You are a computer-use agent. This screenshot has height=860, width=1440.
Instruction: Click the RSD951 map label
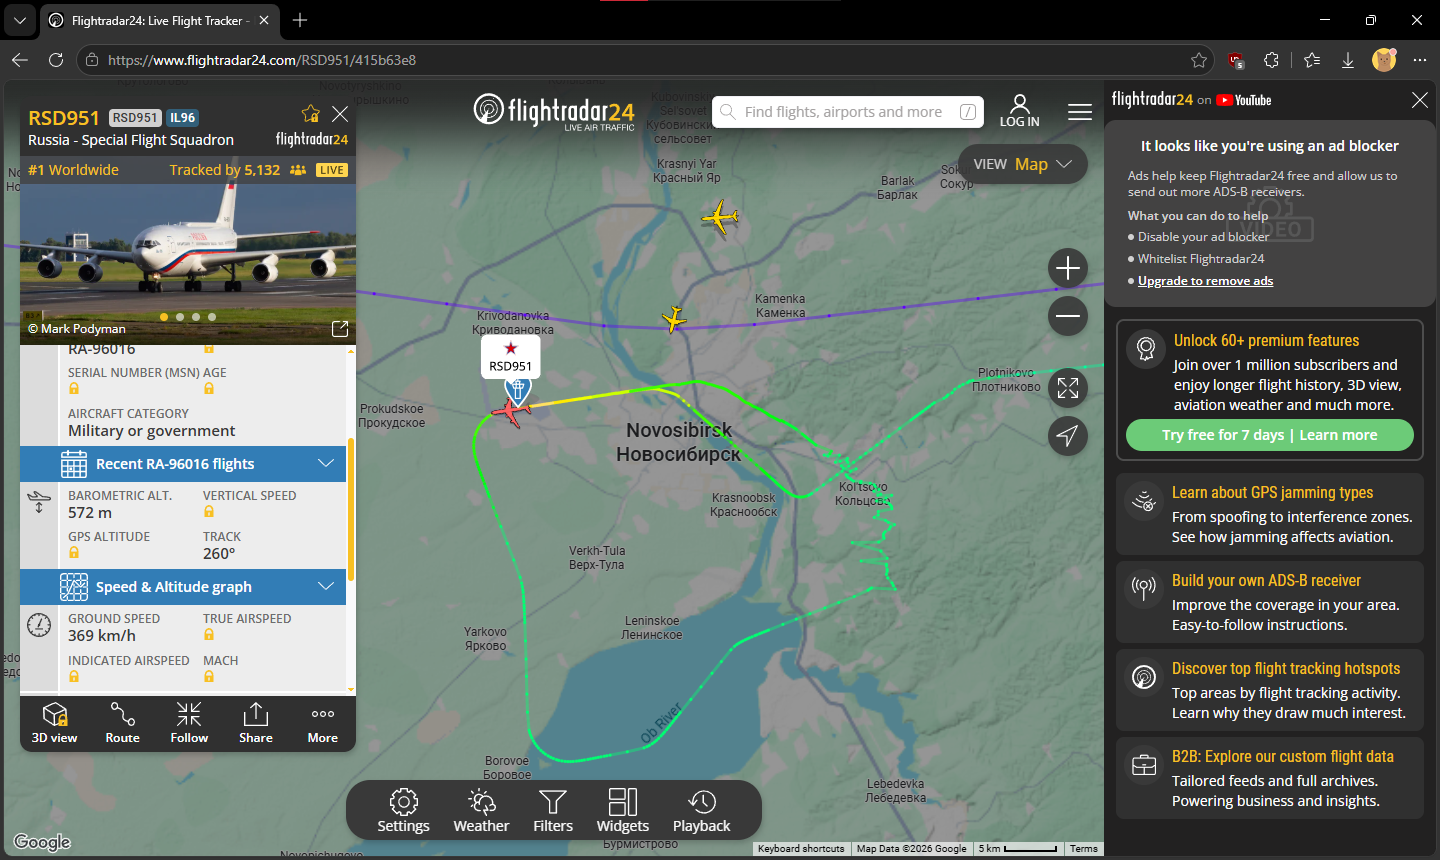pyautogui.click(x=510, y=357)
